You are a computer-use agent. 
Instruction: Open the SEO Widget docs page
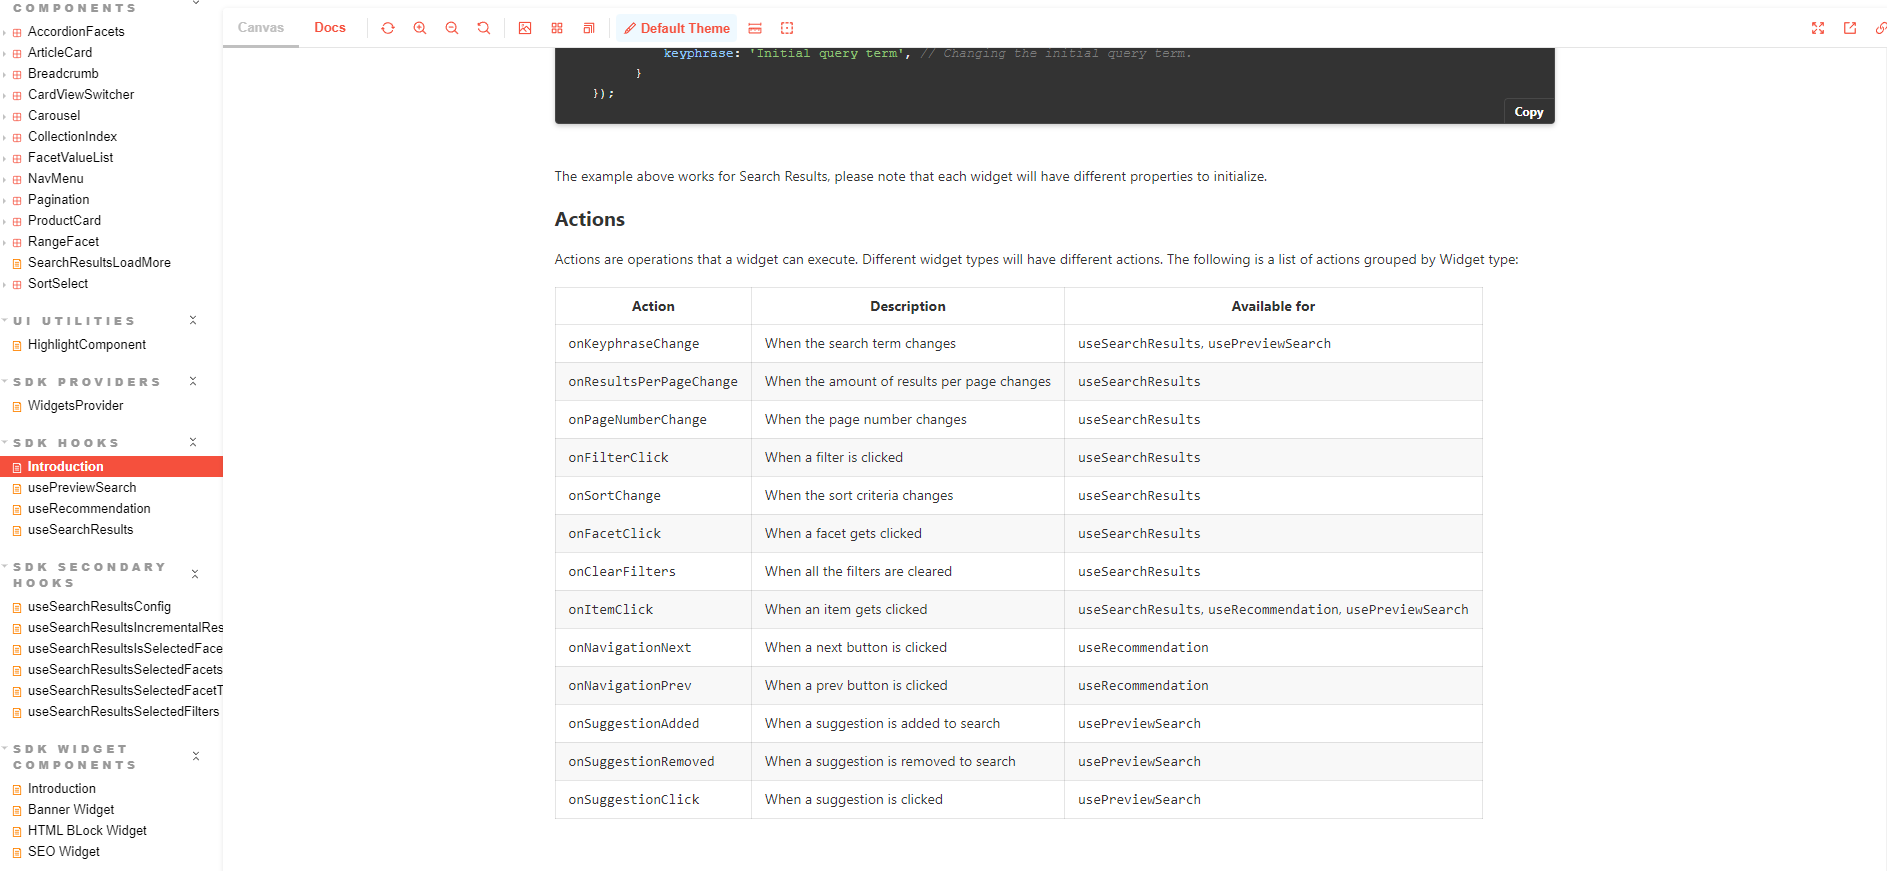[64, 852]
